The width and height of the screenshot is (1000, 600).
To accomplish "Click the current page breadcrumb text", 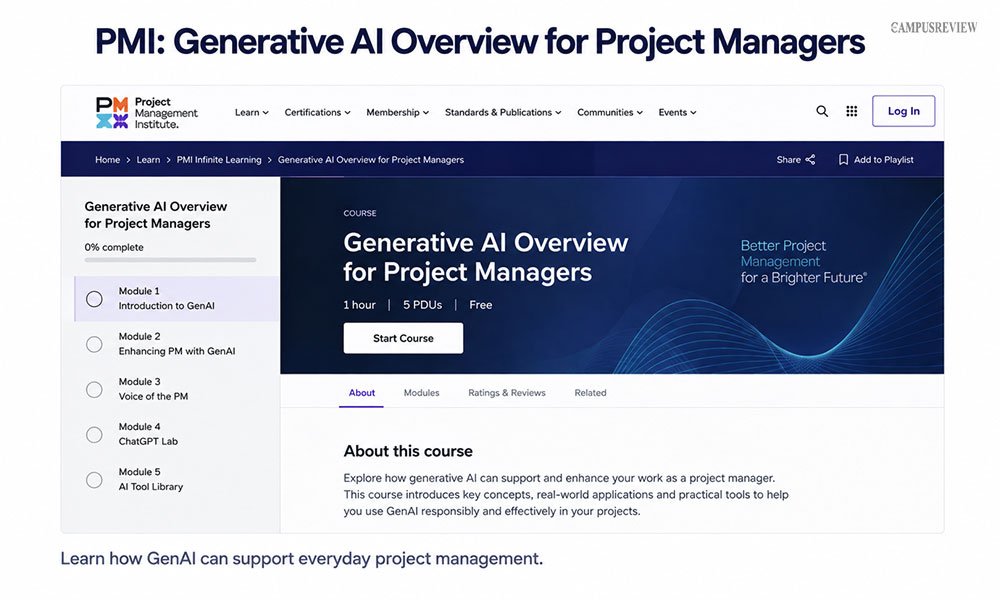I will tap(371, 159).
